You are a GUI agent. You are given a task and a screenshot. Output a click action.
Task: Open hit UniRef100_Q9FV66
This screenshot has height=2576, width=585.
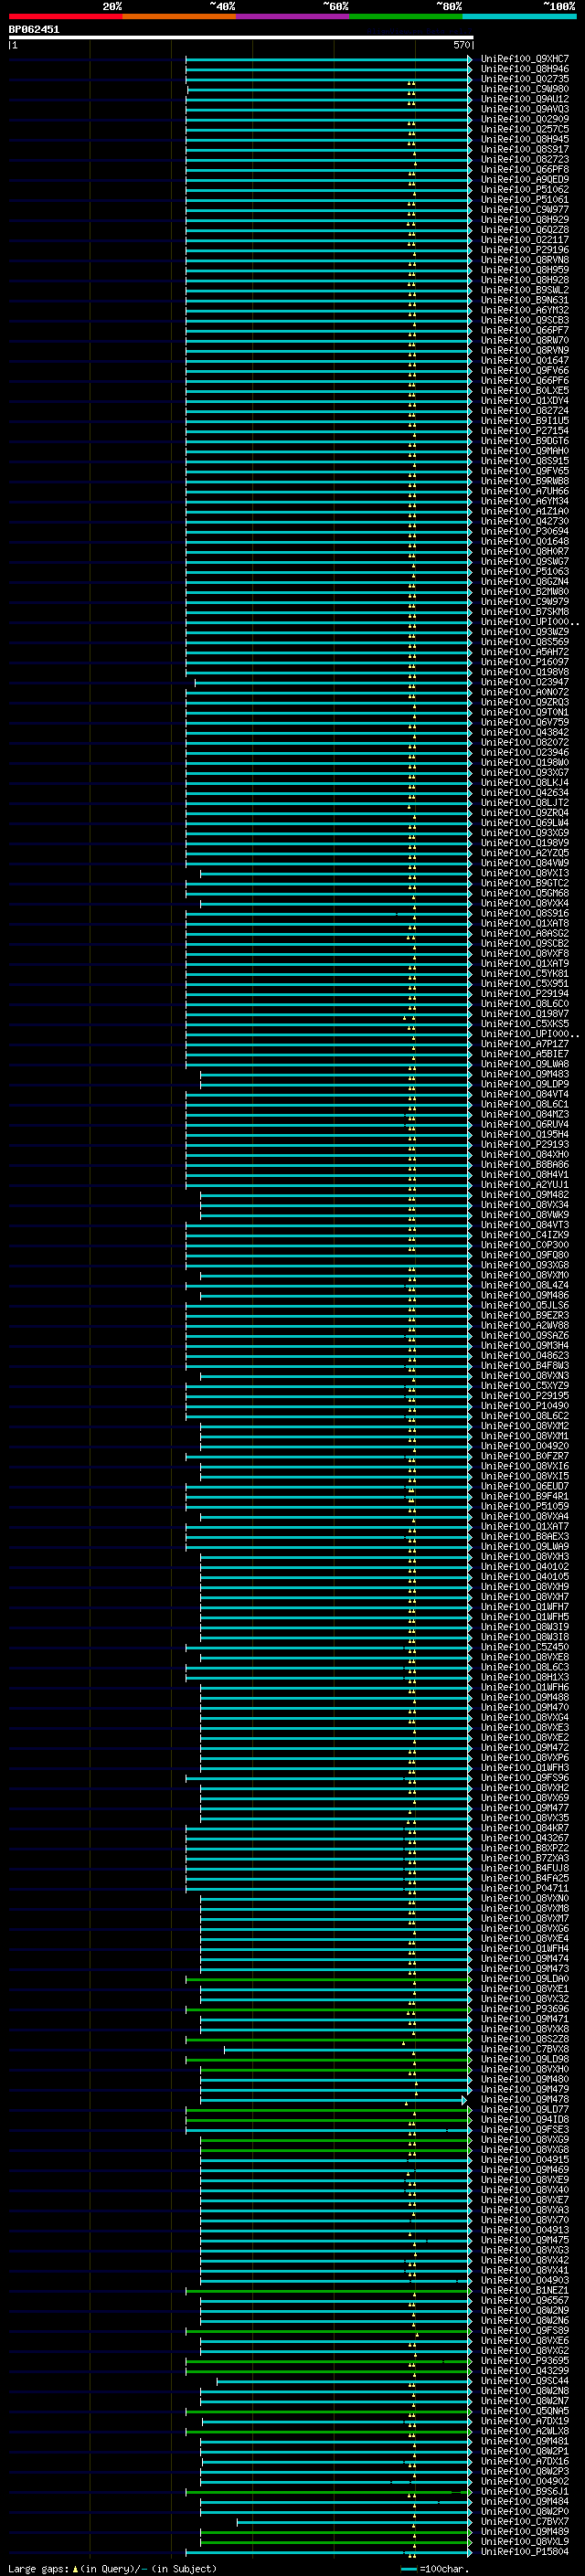point(525,370)
